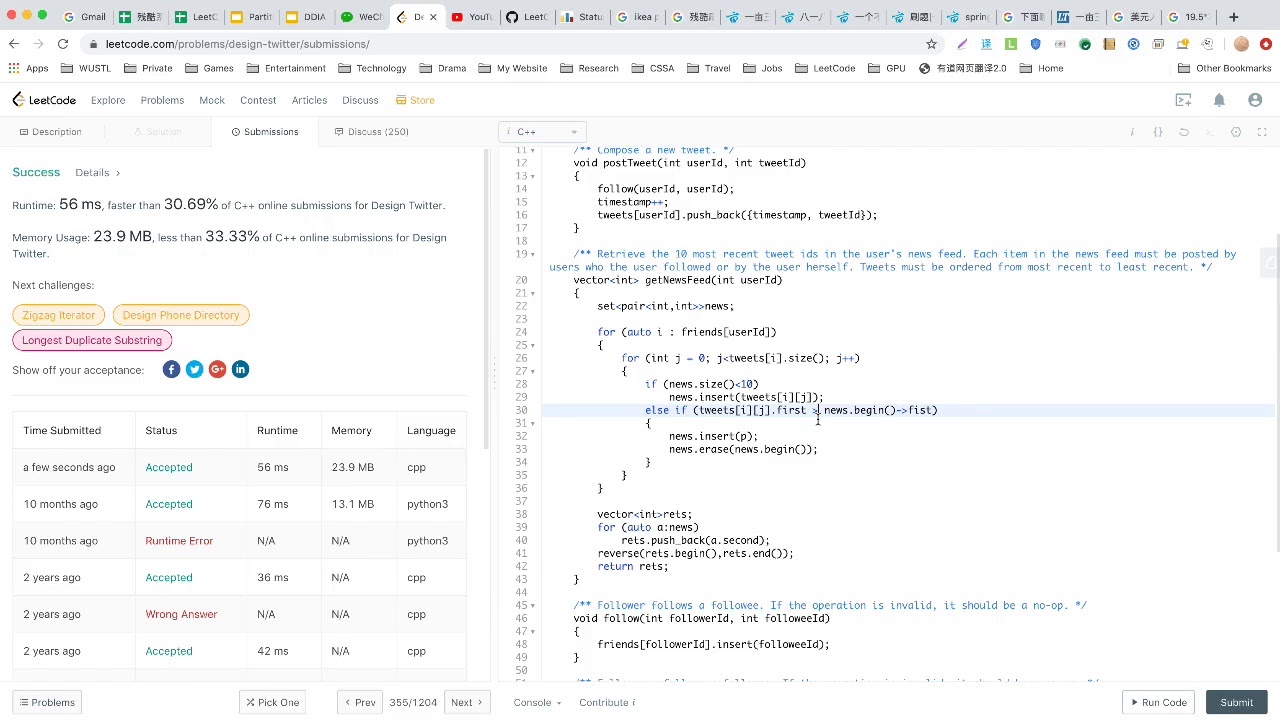Share acceptance via LinkedIn icon
Image resolution: width=1280 pixels, height=720 pixels.
point(240,370)
